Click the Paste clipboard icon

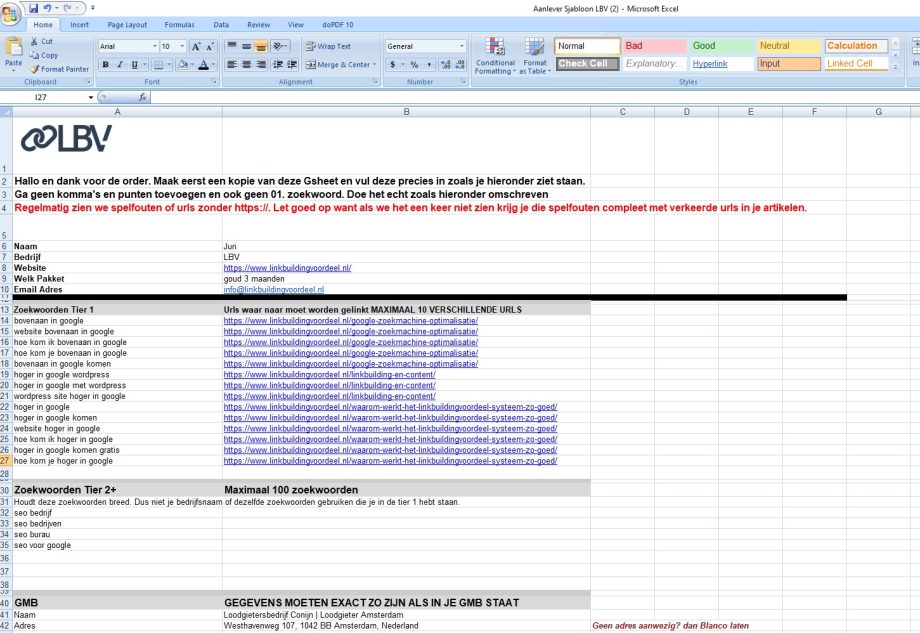[x=13, y=46]
